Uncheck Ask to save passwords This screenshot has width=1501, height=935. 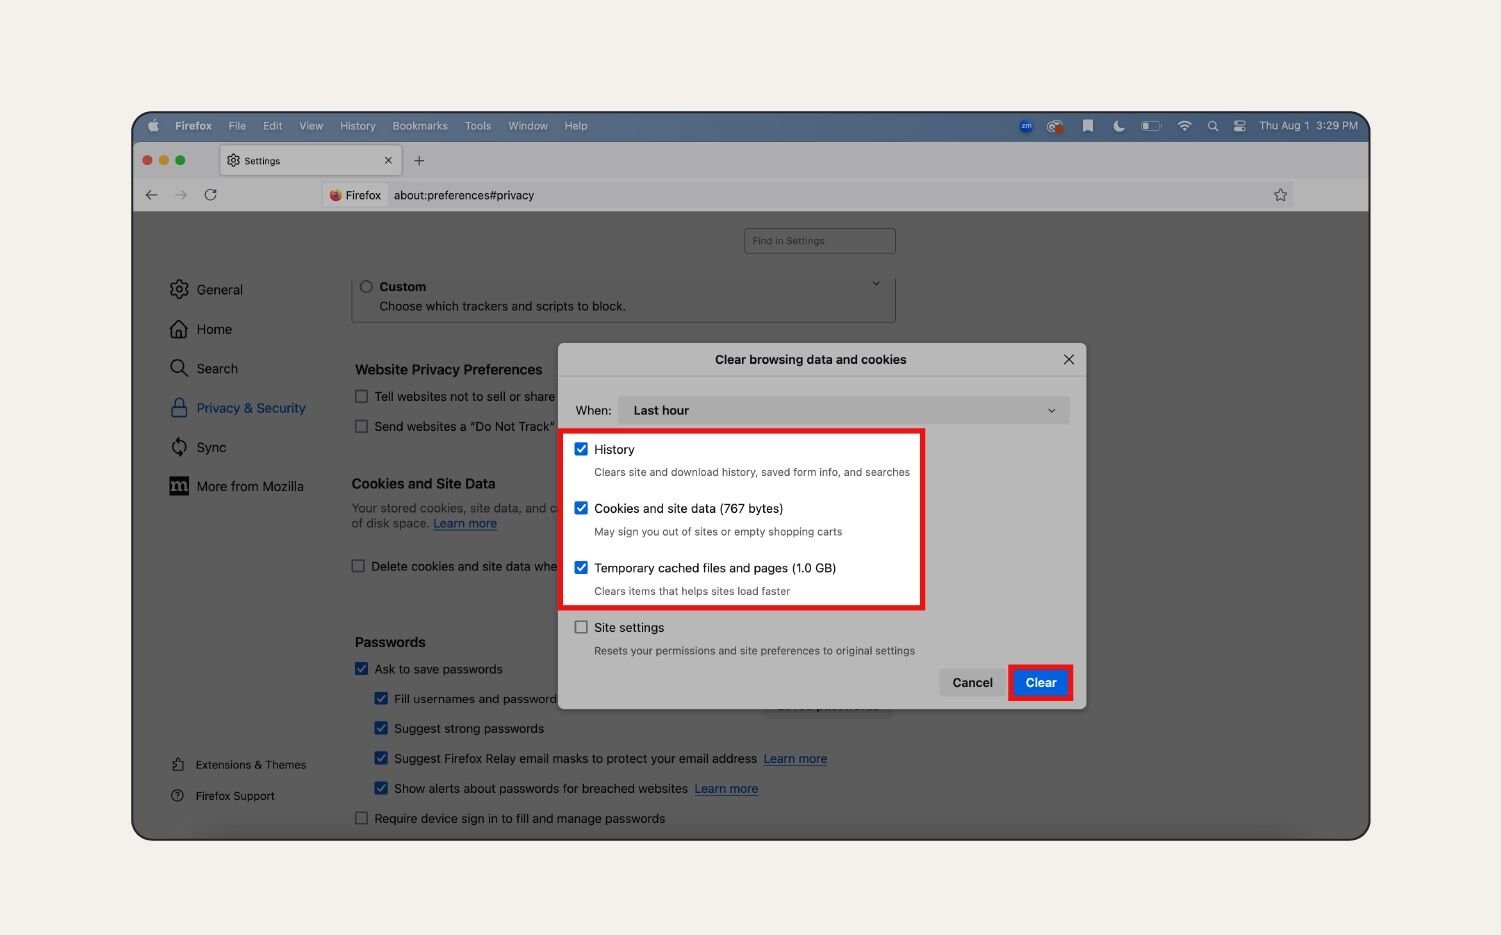pyautogui.click(x=362, y=669)
